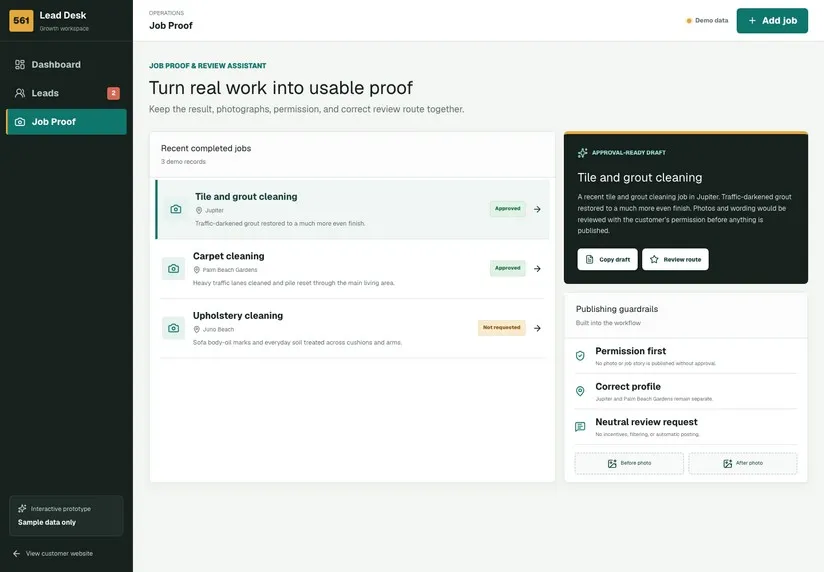Click the Lead Desk workspace title
This screenshot has height=572, width=824.
click(x=63, y=15)
